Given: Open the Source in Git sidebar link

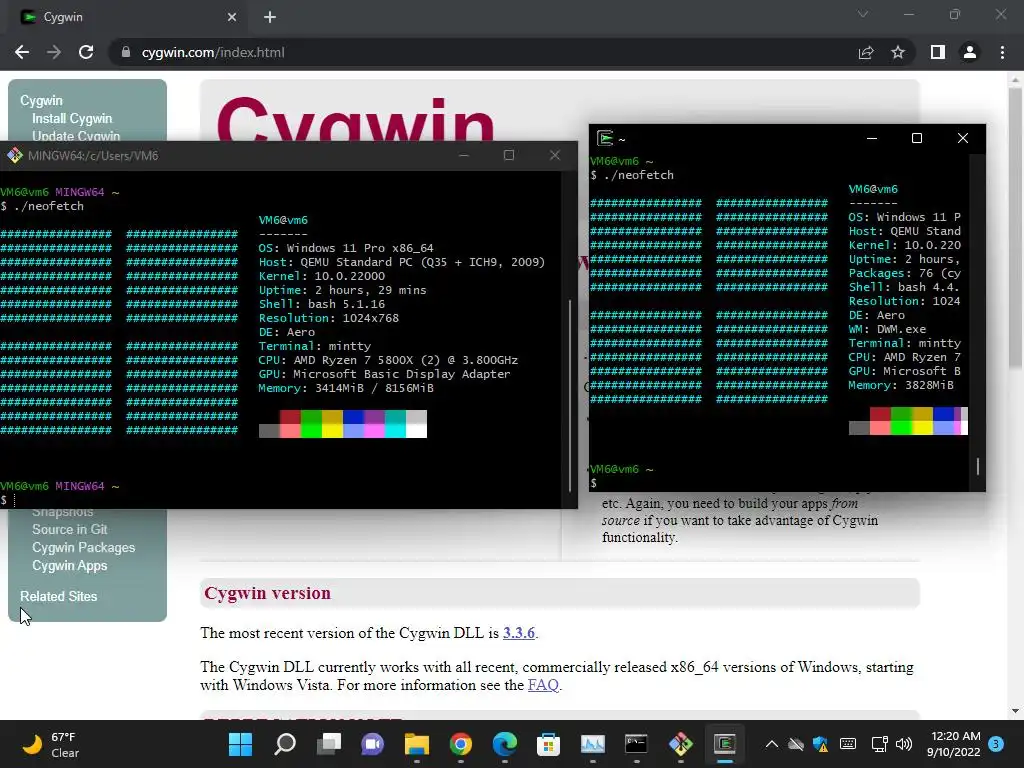Looking at the screenshot, I should click(x=69, y=530).
